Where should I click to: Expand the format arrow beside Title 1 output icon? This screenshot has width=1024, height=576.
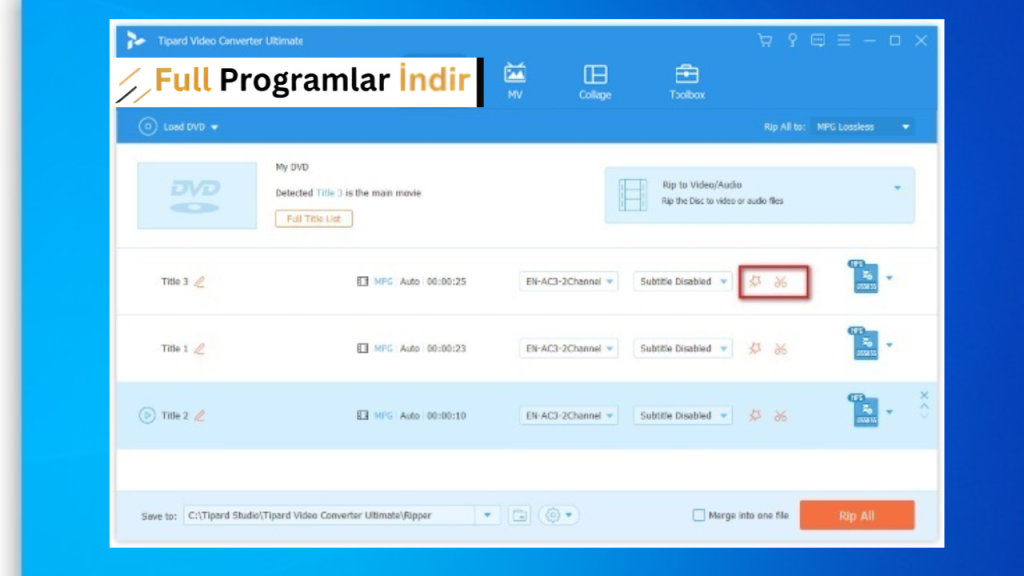pyautogui.click(x=889, y=345)
